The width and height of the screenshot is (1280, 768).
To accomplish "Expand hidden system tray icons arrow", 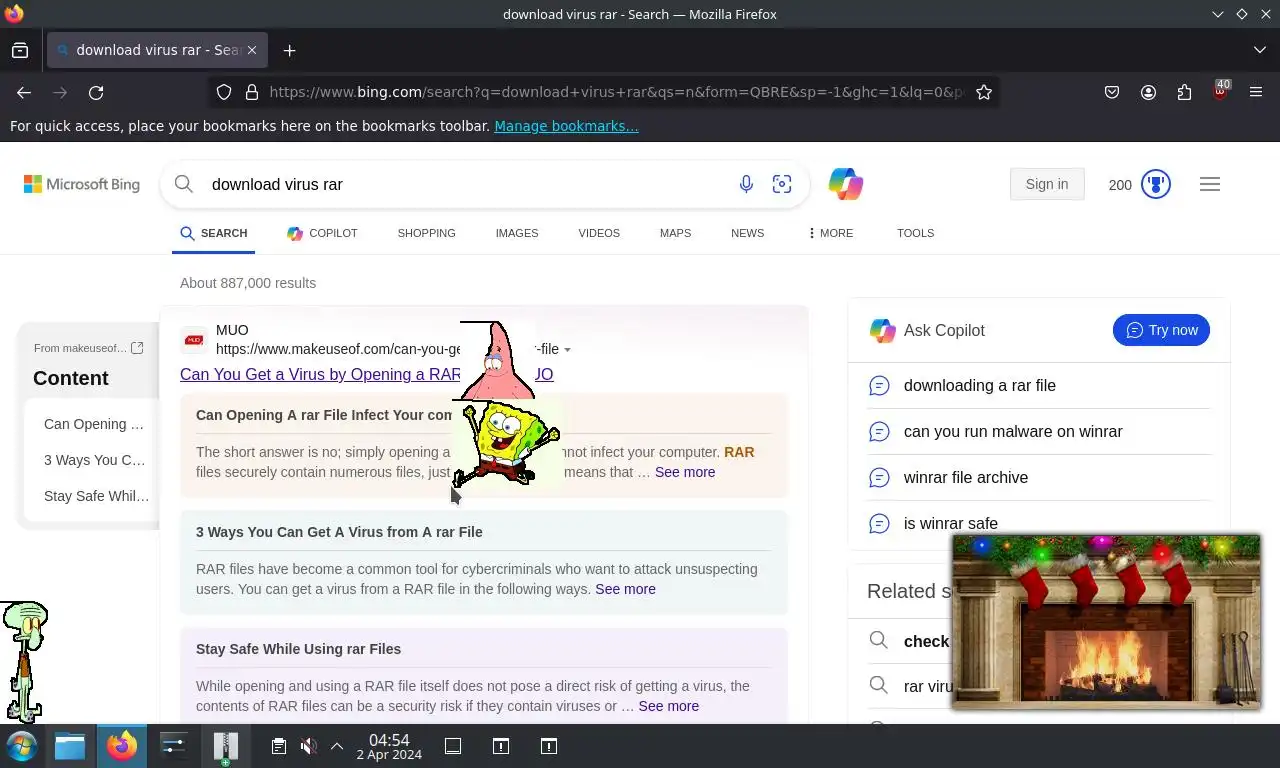I will coord(337,746).
